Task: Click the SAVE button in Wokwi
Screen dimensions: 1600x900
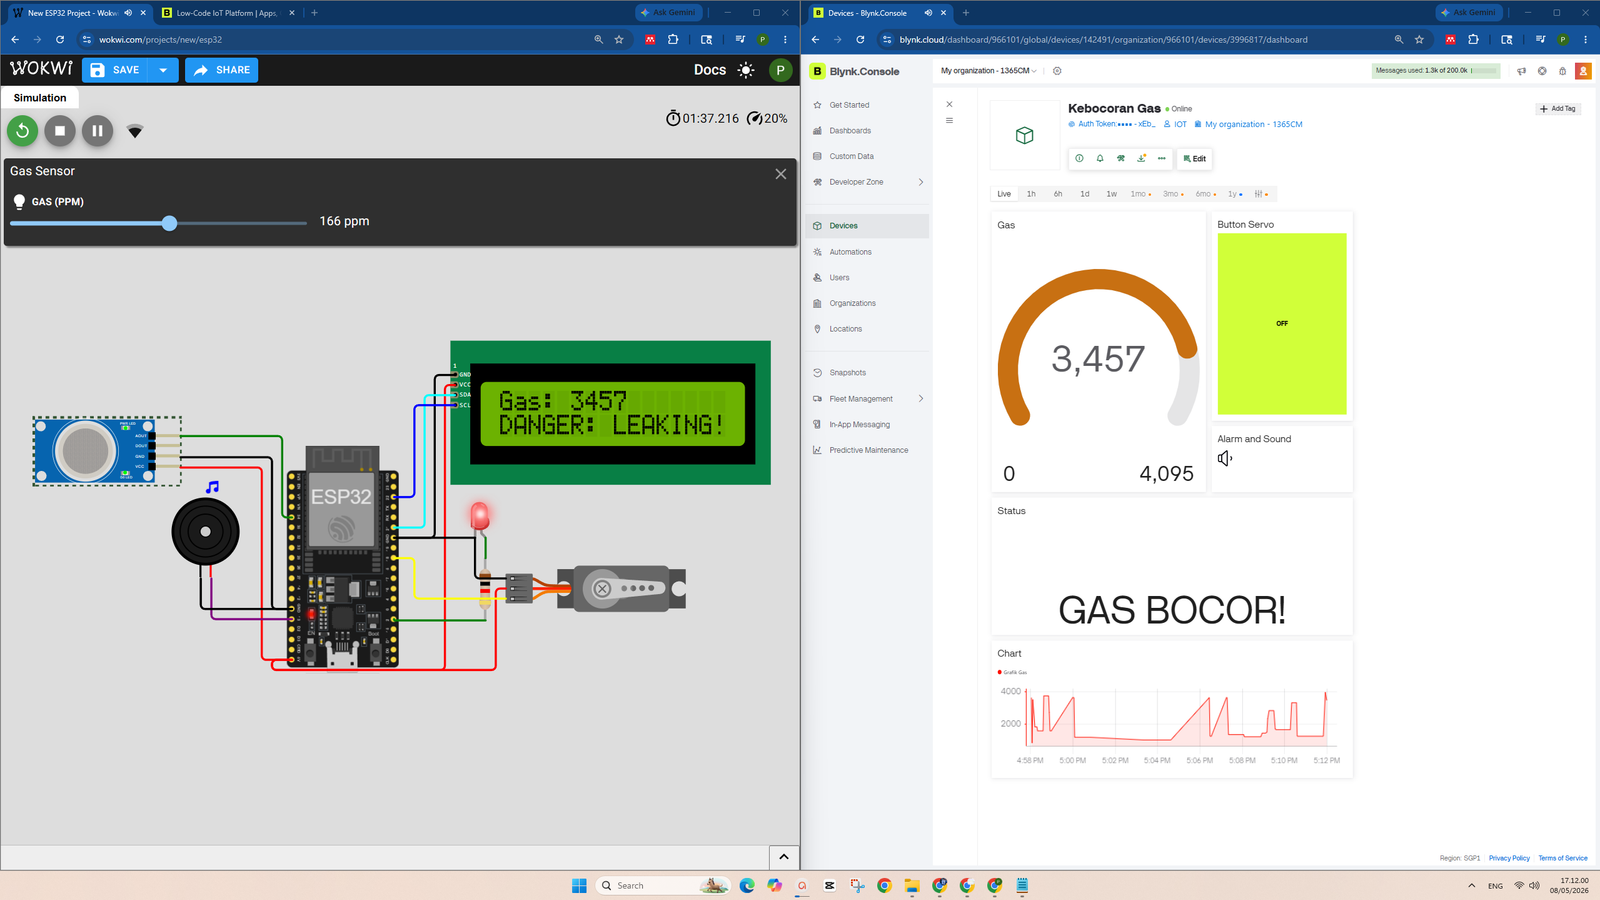Action: click(115, 70)
